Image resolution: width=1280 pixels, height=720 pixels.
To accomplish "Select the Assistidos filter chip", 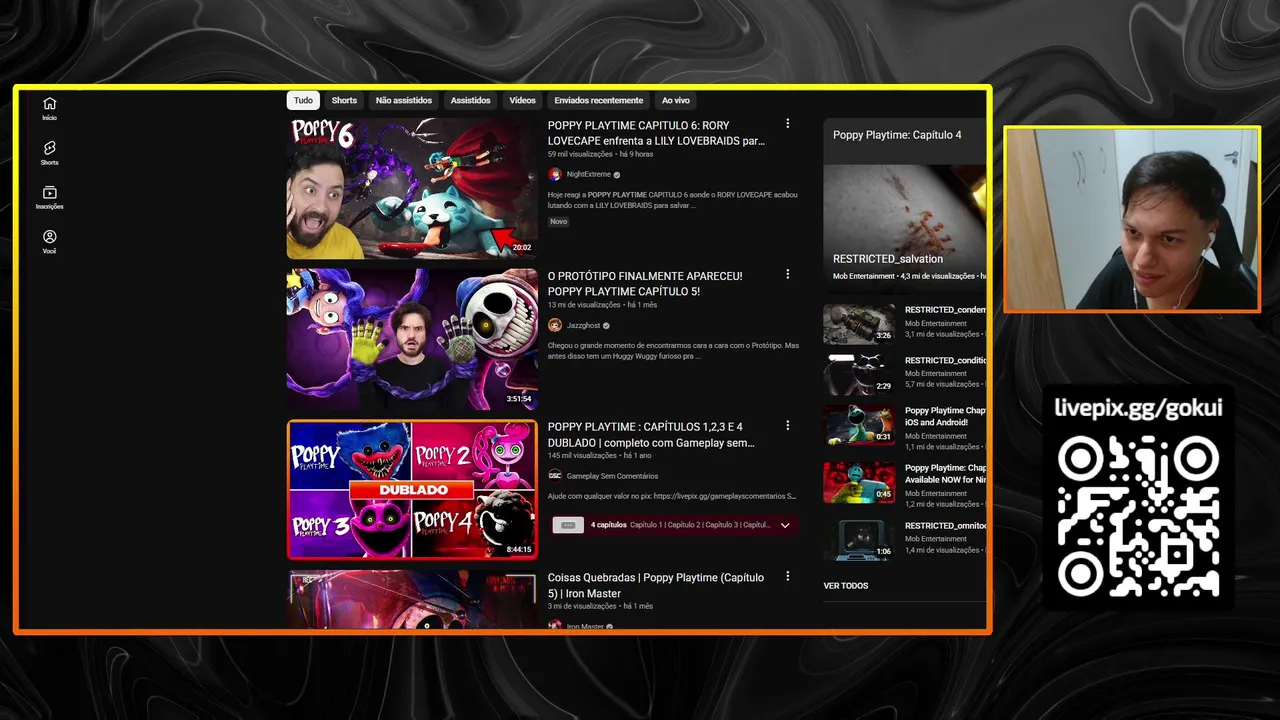I will pos(470,100).
